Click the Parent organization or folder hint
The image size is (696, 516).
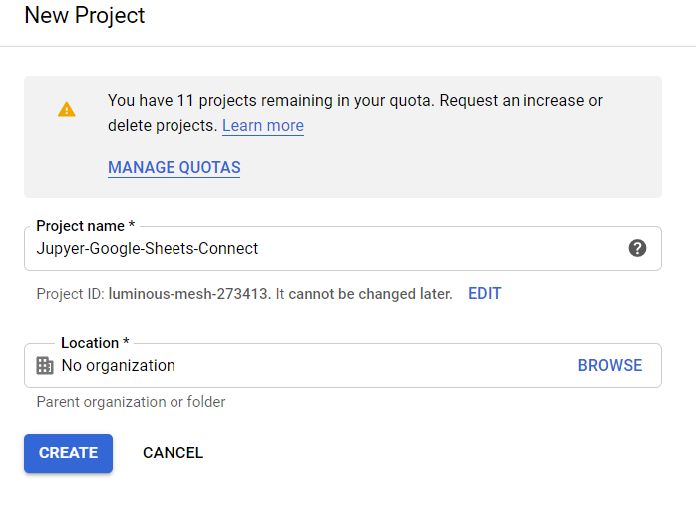[x=131, y=402]
